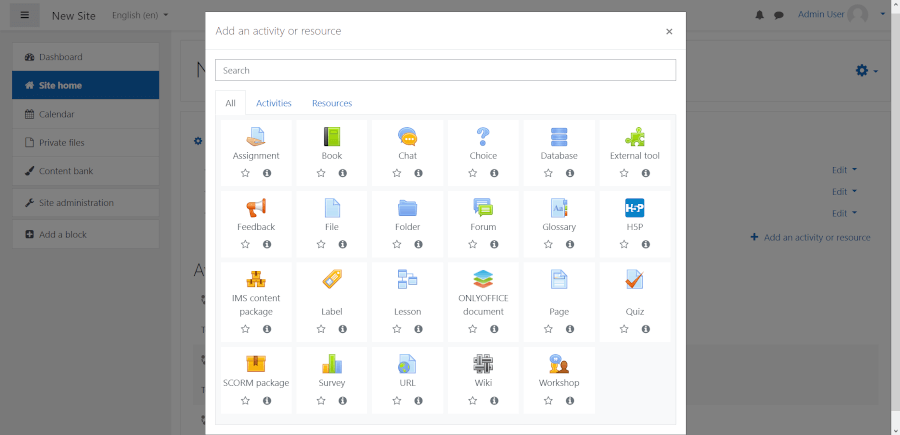
Task: Open Site administration in the sidebar
Action: (86, 203)
